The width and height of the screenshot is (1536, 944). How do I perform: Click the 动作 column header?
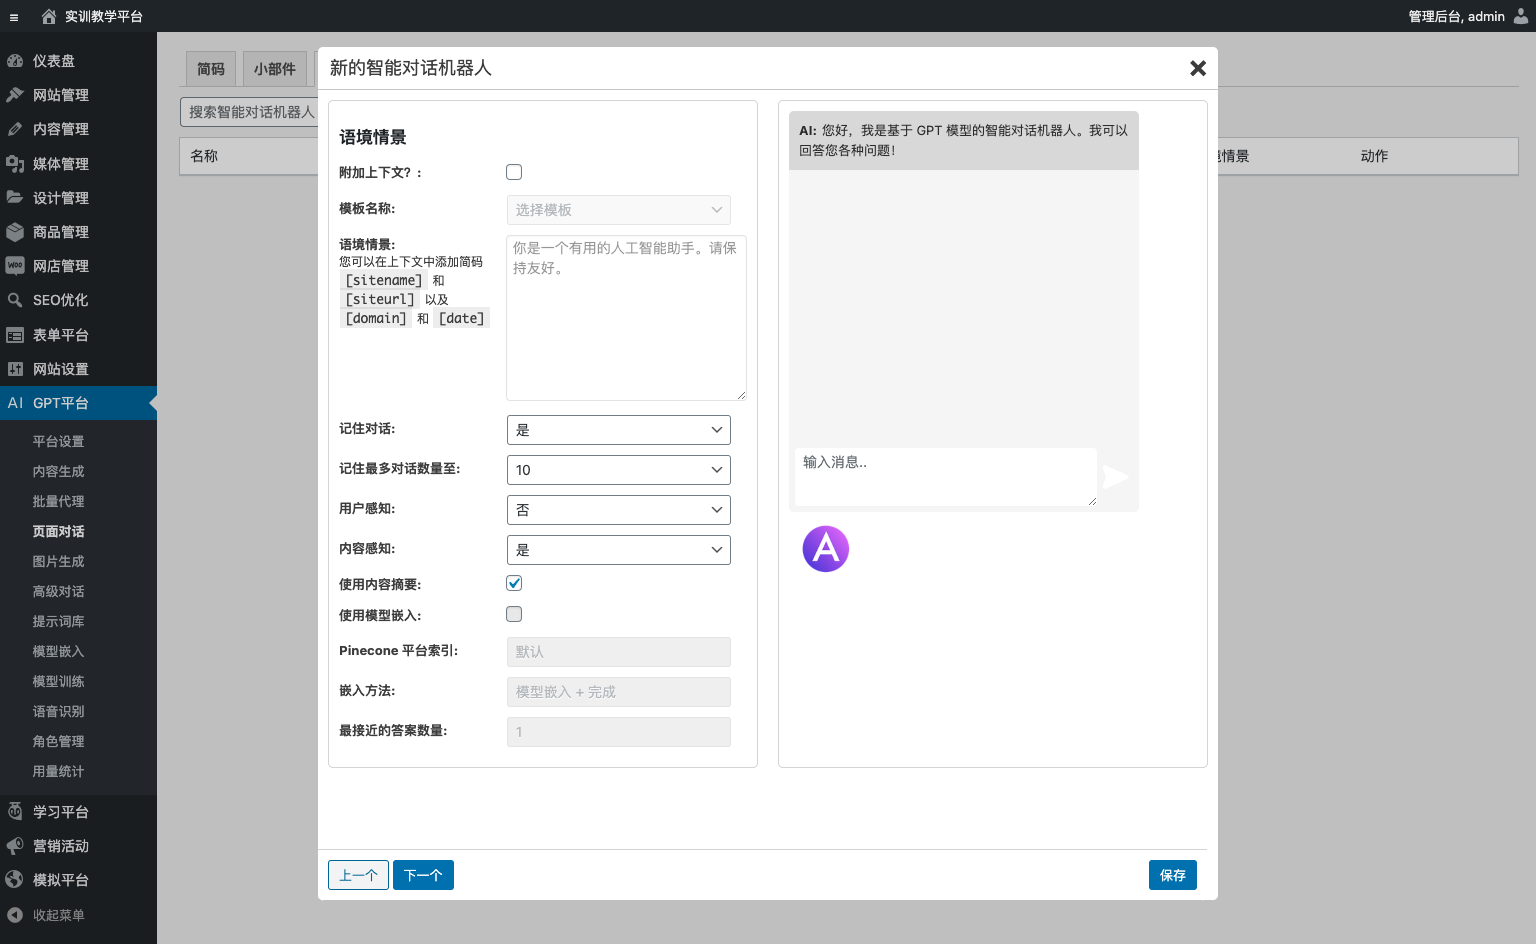tap(1374, 156)
